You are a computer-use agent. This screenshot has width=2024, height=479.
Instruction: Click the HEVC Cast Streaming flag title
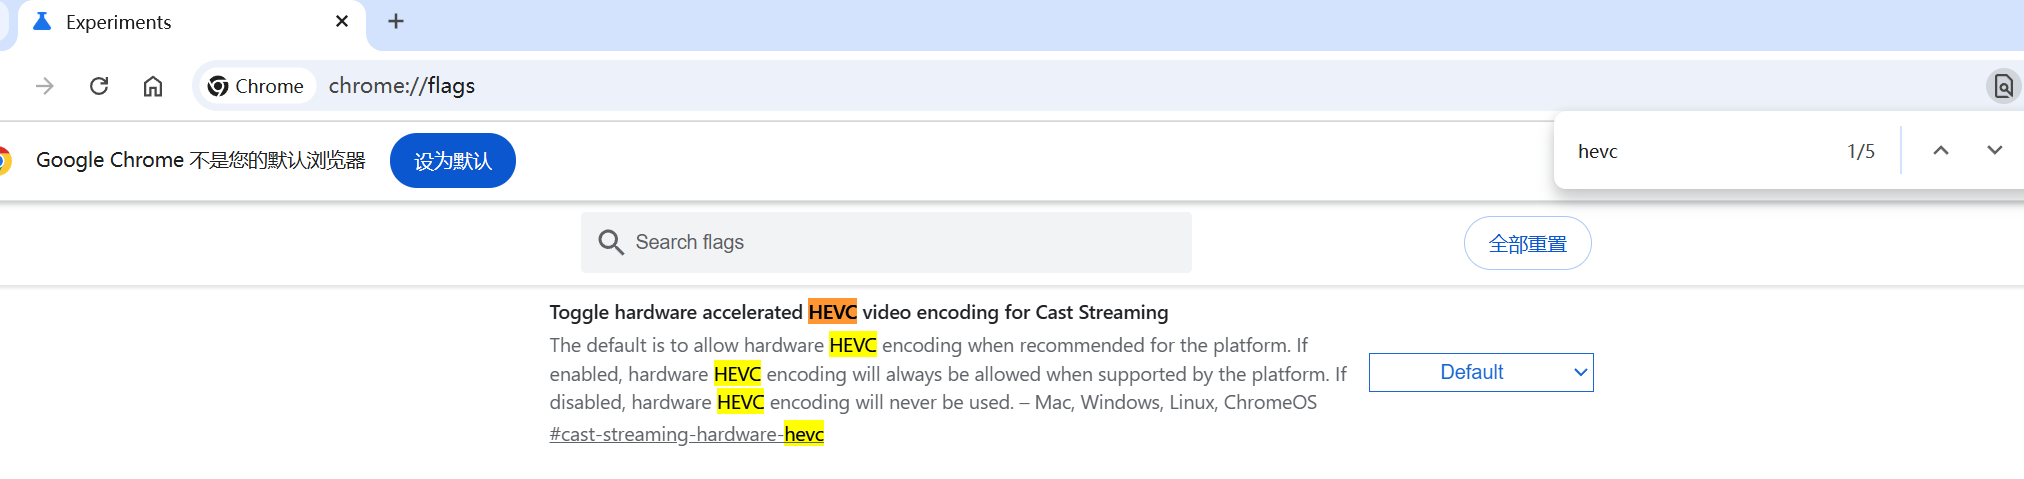point(859,312)
